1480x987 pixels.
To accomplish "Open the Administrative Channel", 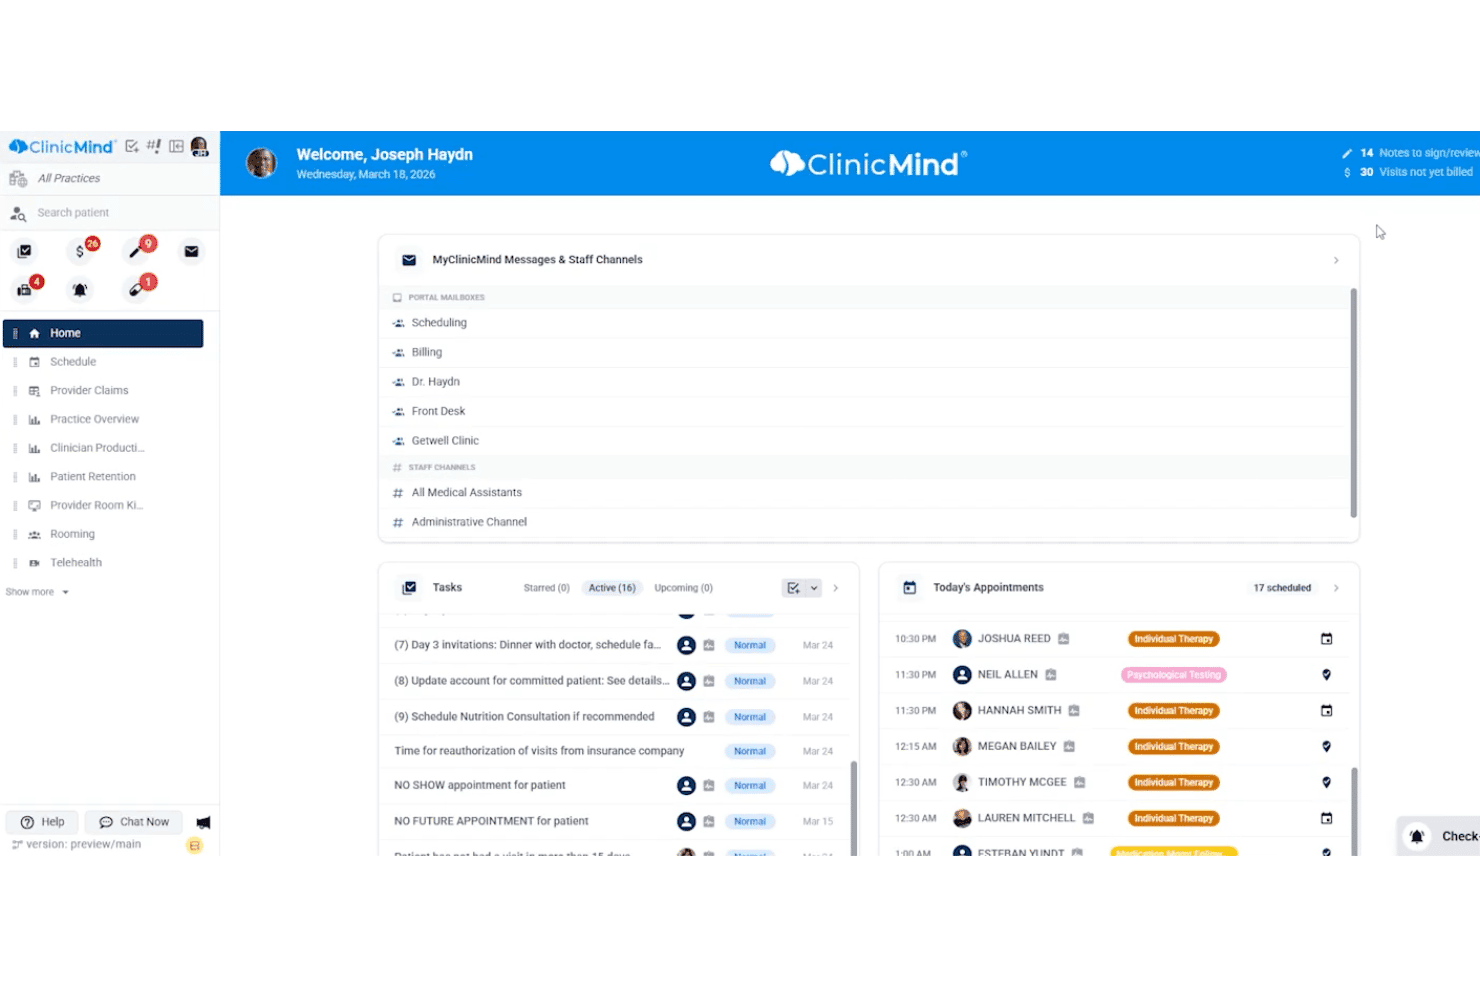I will (x=866, y=522).
